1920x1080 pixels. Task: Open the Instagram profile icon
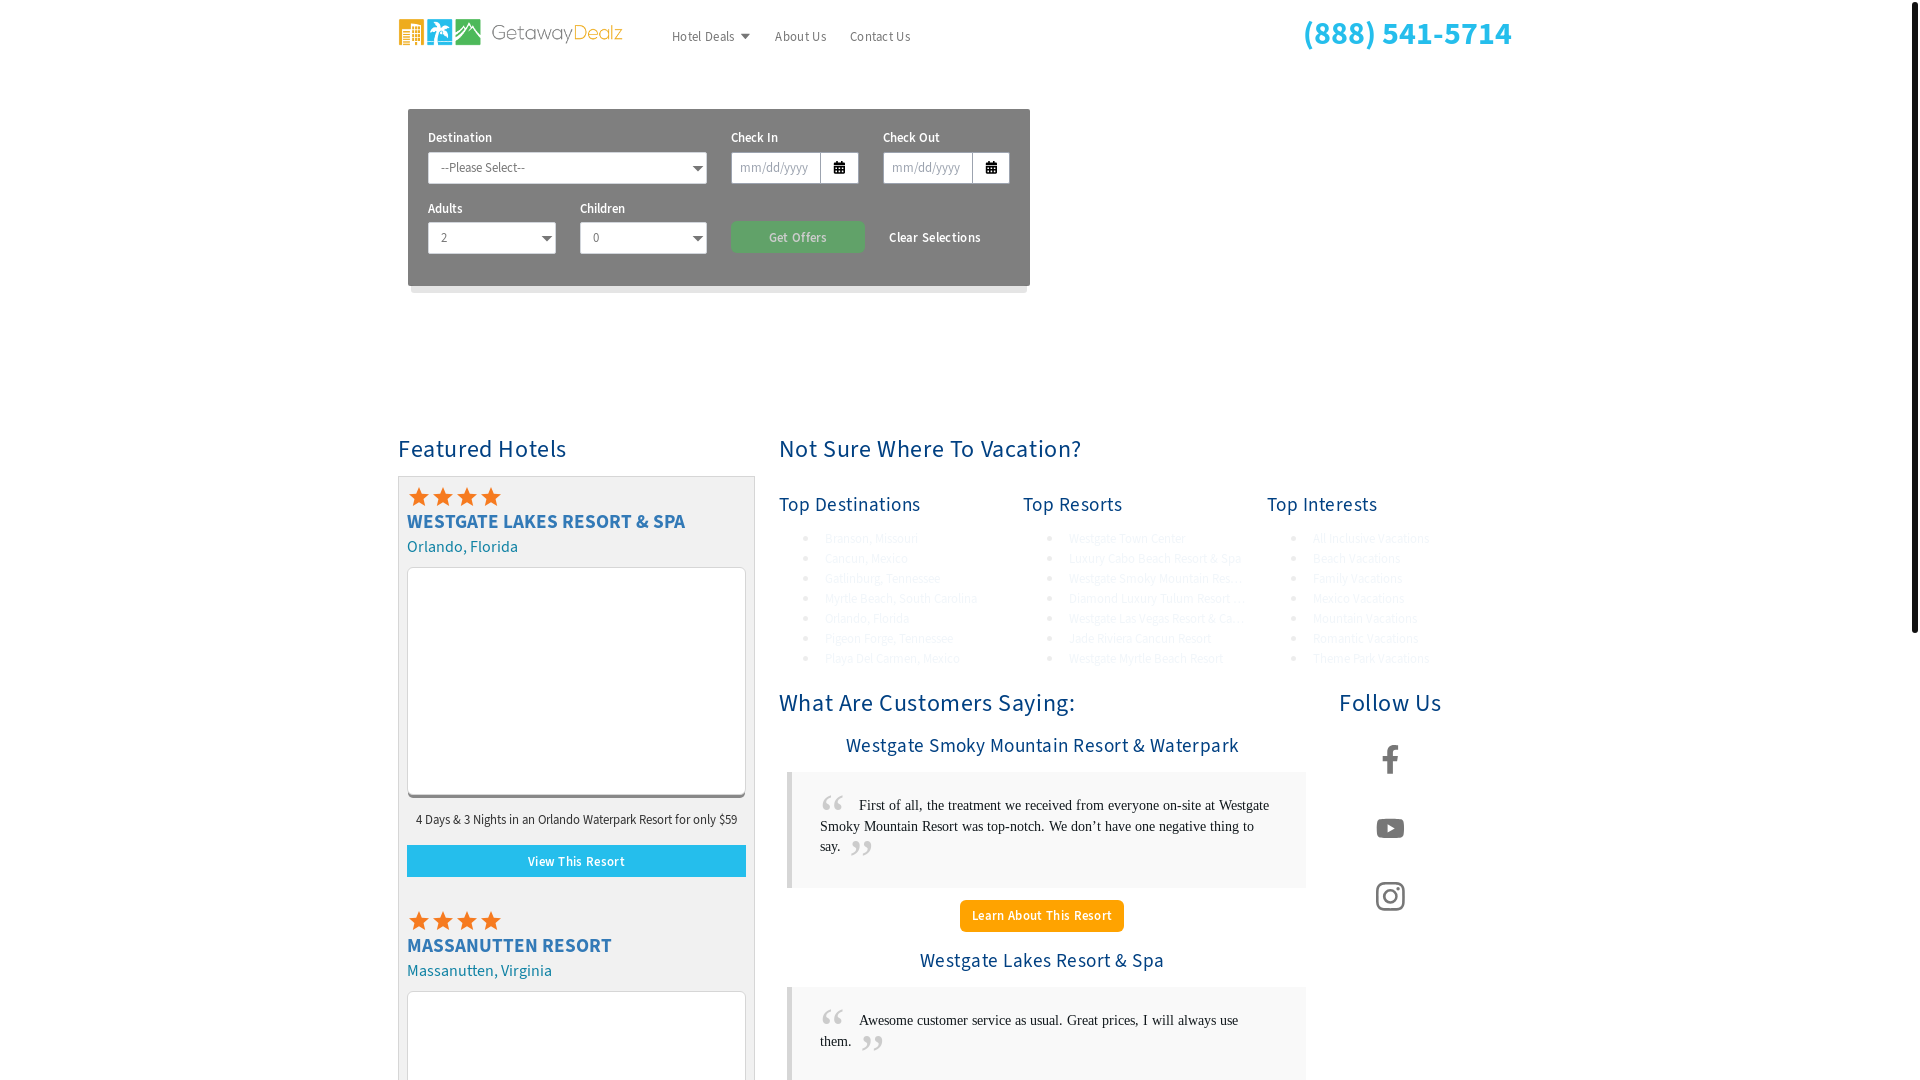pos(1390,896)
